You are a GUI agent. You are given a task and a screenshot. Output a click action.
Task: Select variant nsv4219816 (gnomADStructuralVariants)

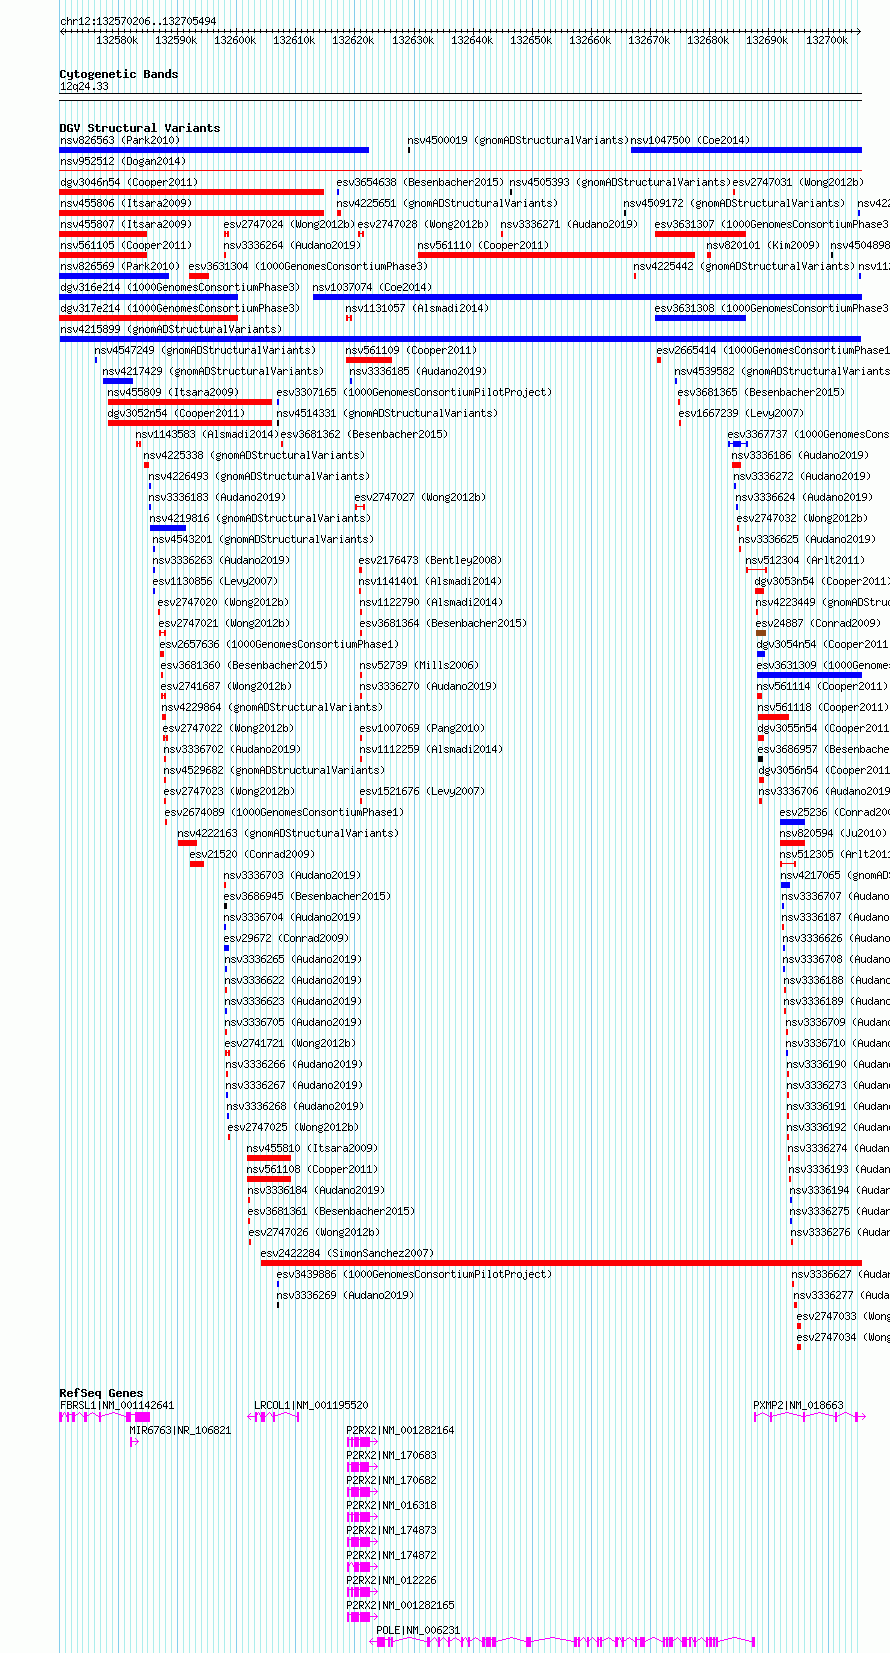coord(260,518)
